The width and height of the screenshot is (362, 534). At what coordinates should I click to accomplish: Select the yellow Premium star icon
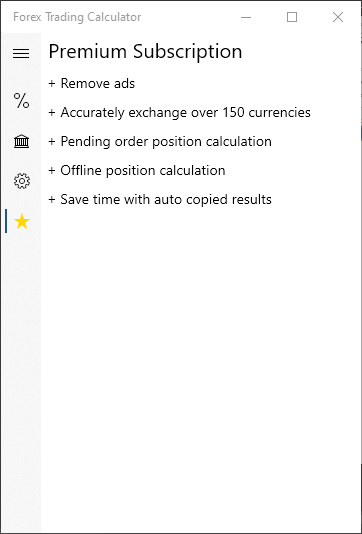[x=22, y=221]
